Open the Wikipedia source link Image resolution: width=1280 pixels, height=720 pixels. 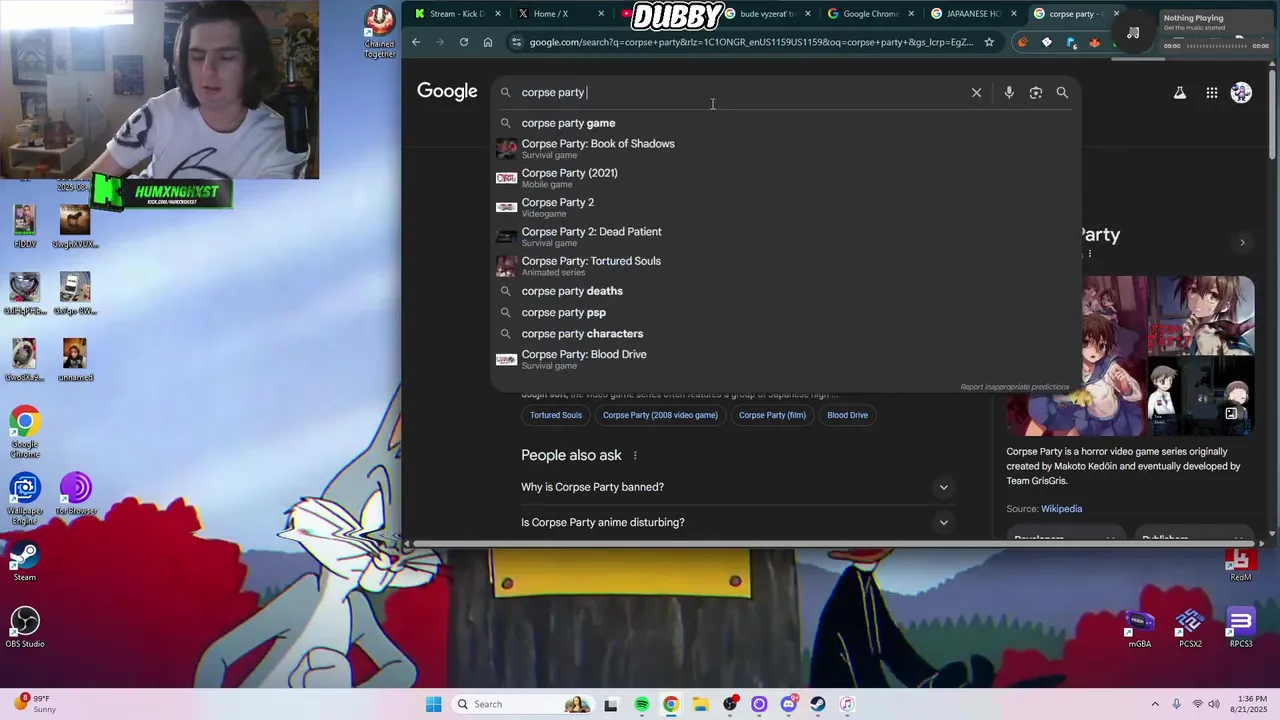pyautogui.click(x=1061, y=509)
